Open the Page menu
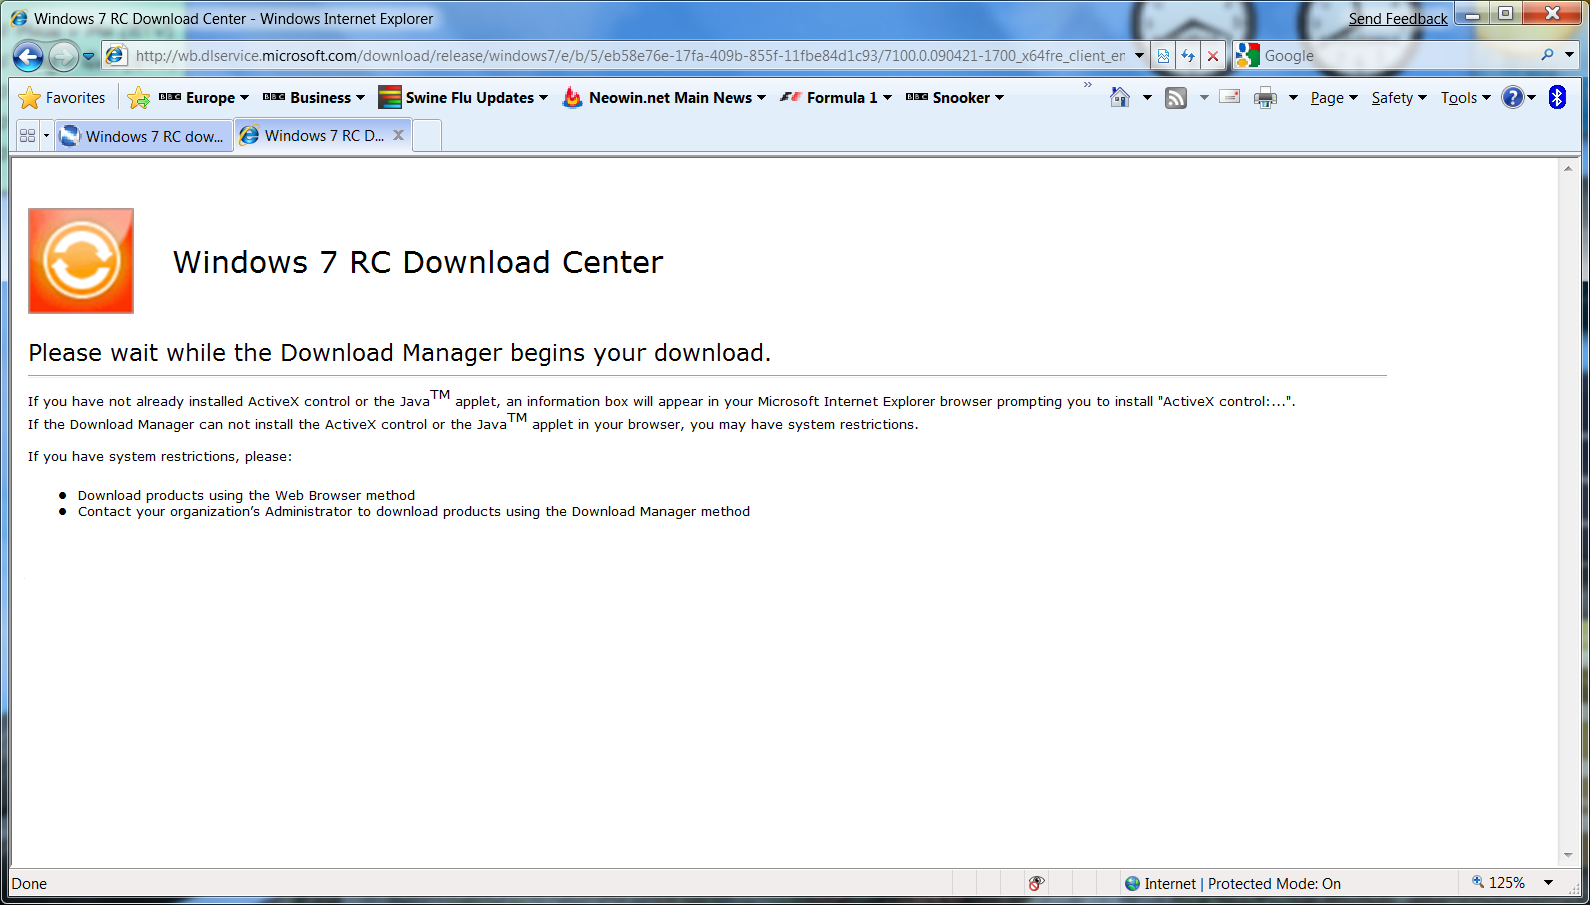 click(1334, 98)
